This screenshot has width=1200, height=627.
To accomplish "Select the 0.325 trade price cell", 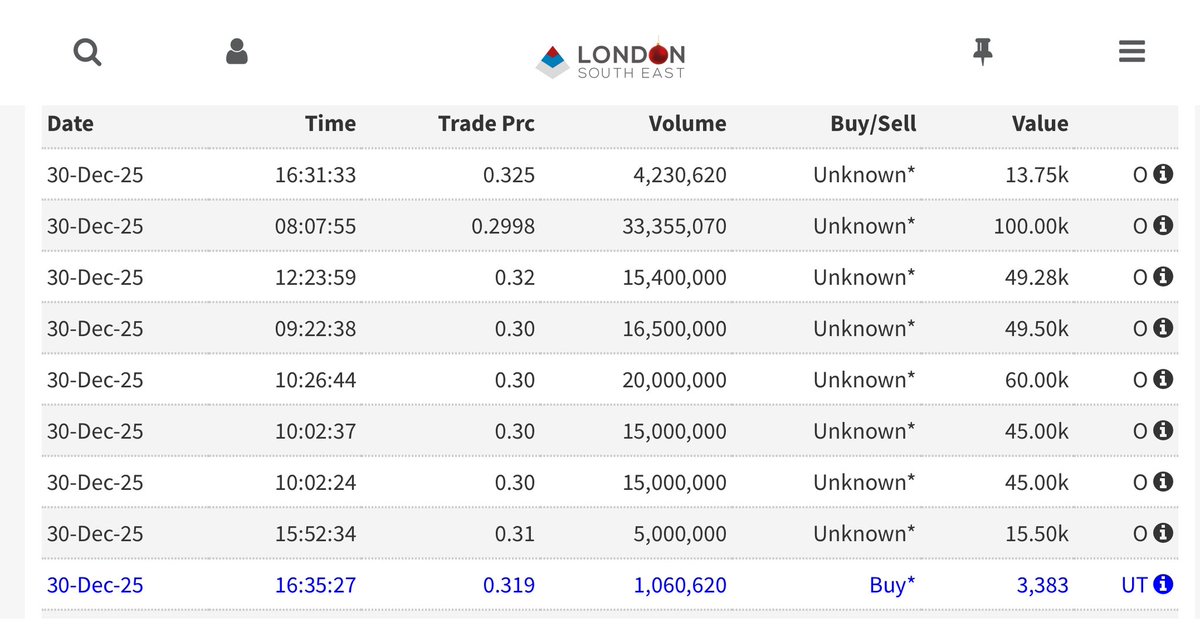I will [509, 175].
